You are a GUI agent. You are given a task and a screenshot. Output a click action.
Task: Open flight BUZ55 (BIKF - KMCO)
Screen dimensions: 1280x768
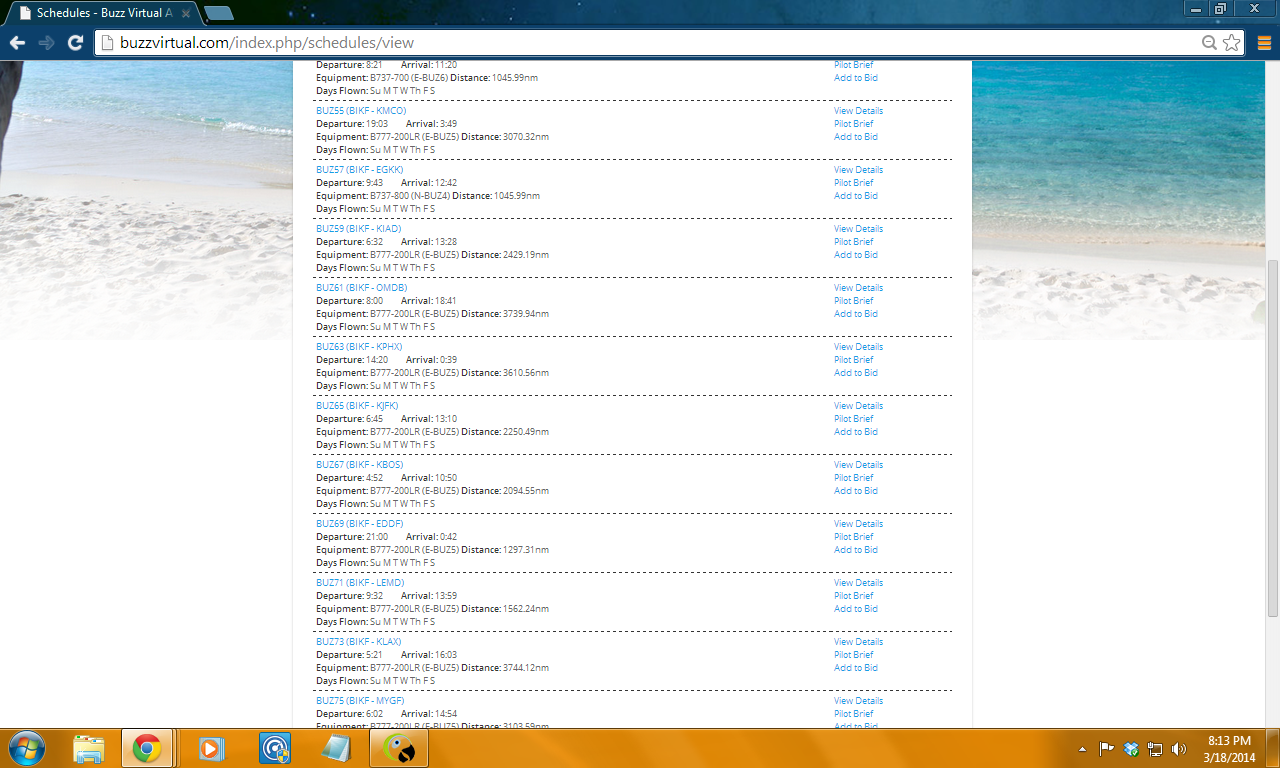coord(361,111)
